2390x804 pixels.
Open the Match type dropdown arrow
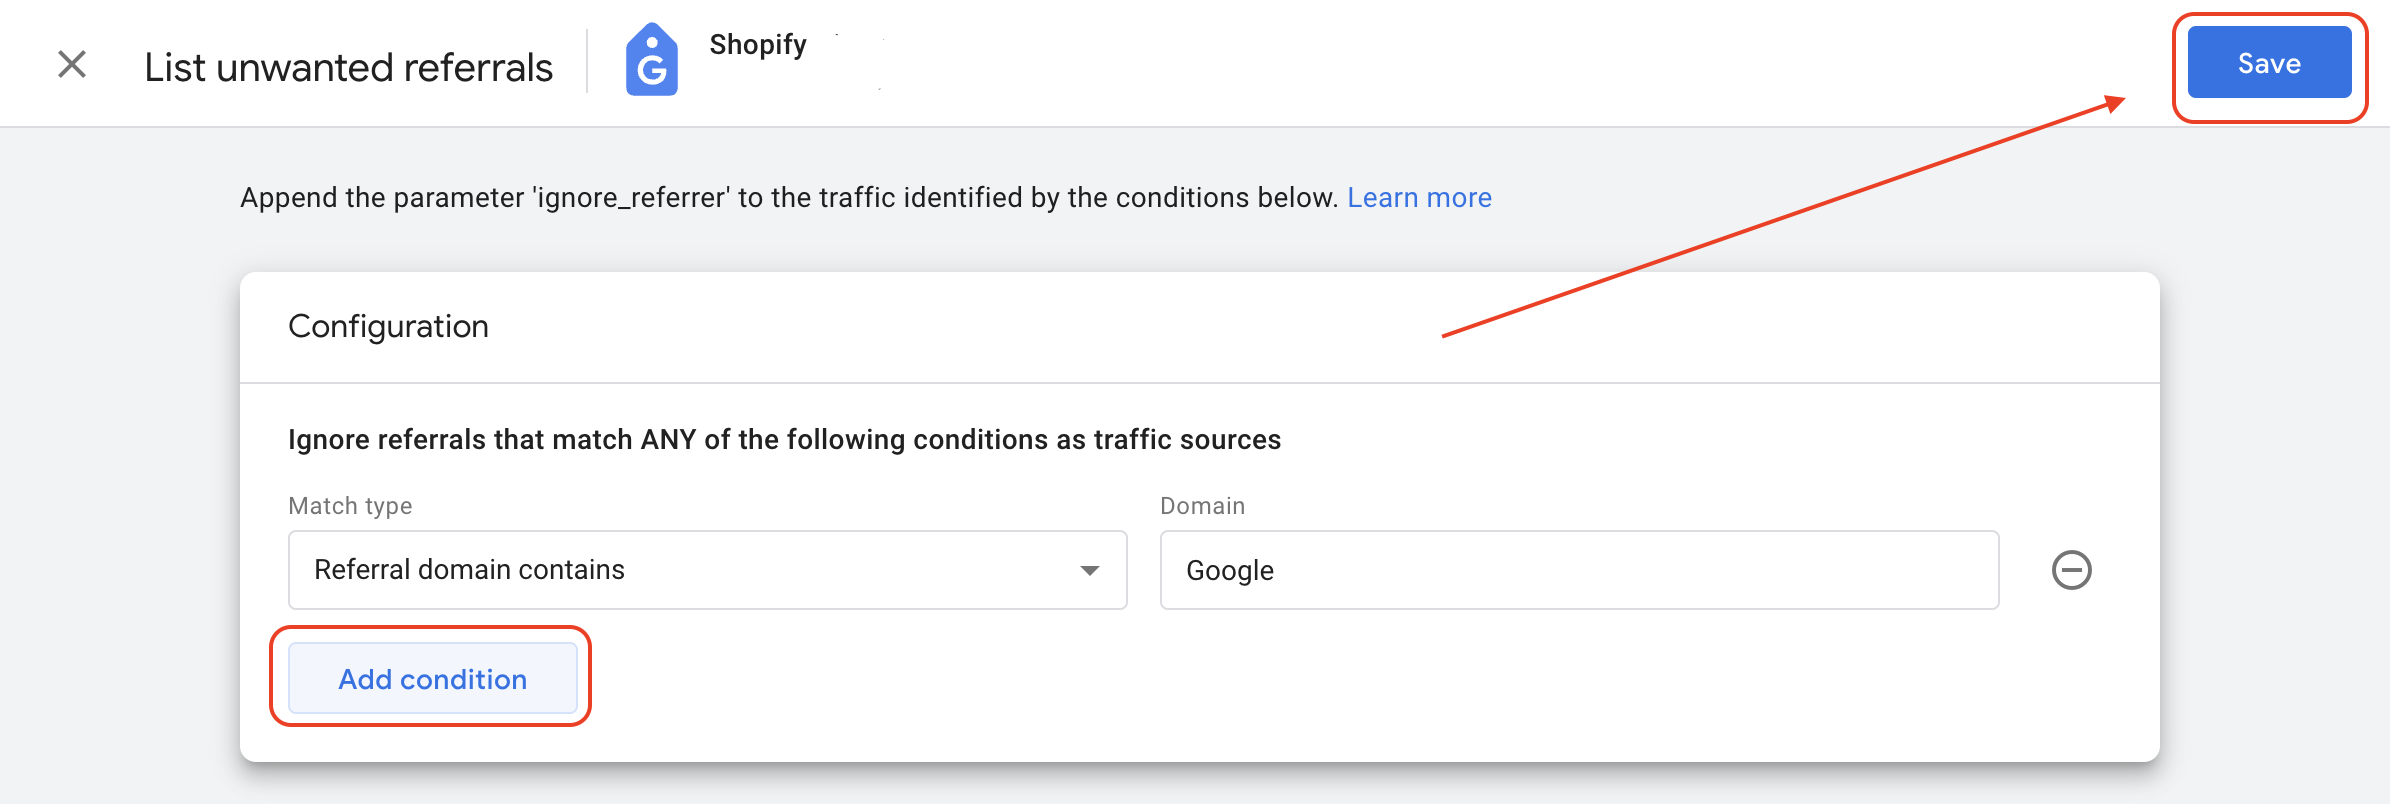tap(1090, 570)
